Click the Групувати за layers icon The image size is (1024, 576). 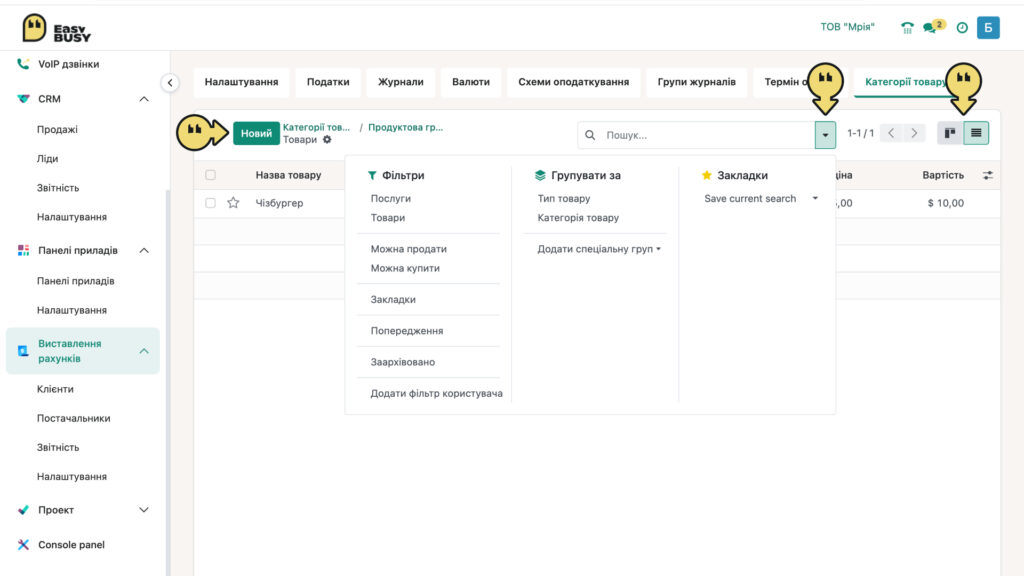(539, 175)
